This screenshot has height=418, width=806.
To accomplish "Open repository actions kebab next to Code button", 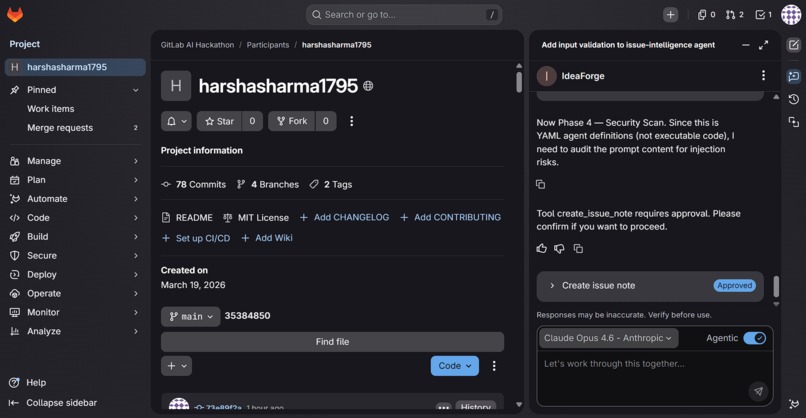I will tap(494, 366).
